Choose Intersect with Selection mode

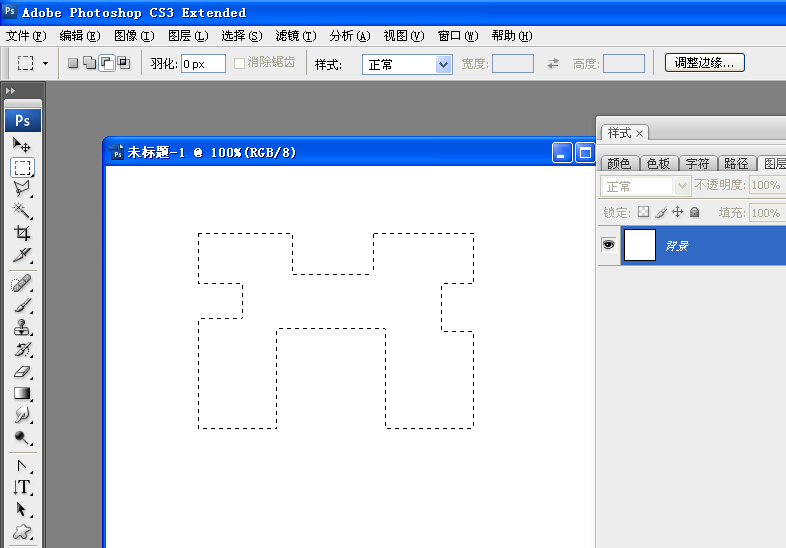tap(123, 63)
